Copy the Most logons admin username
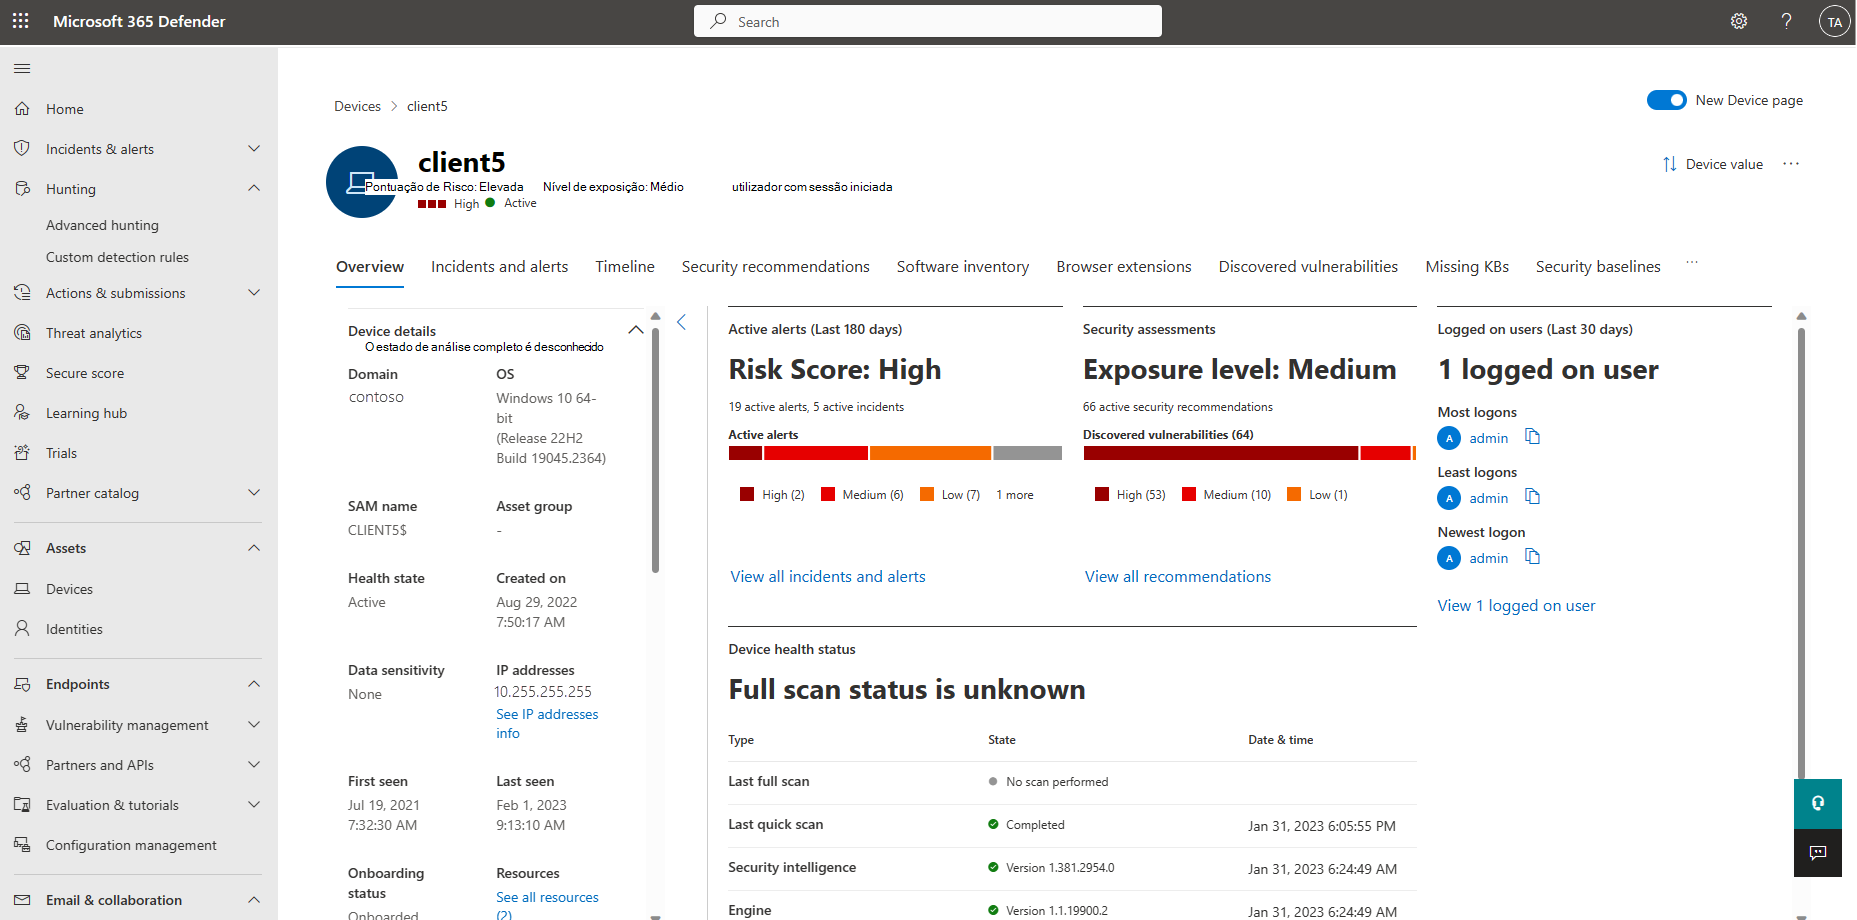The height and width of the screenshot is (920, 1857). click(x=1532, y=437)
